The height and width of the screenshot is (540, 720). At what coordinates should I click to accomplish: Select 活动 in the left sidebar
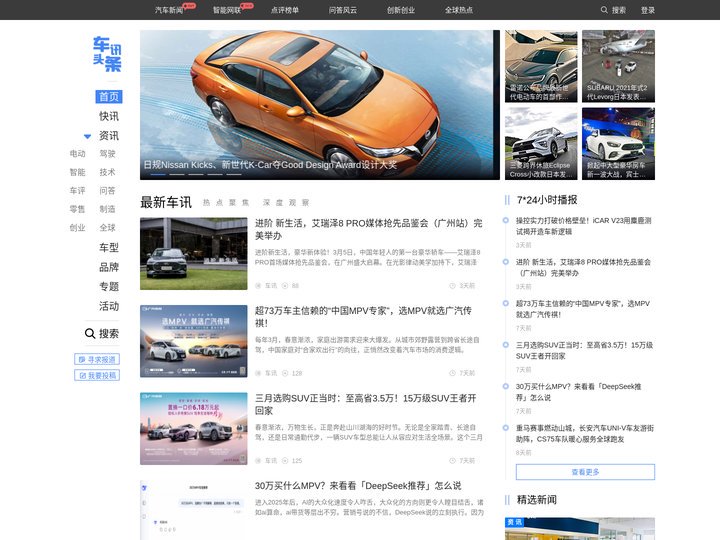(x=109, y=306)
